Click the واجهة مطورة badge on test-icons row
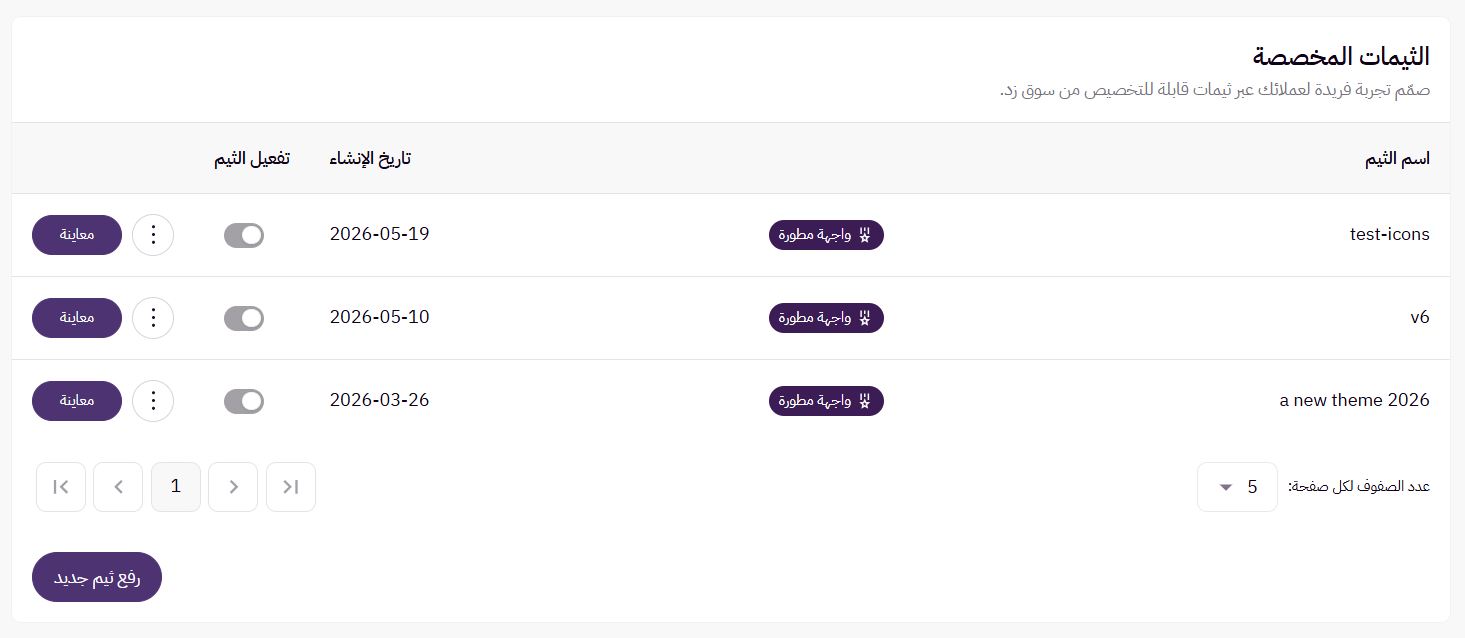1465x638 pixels. [x=827, y=235]
